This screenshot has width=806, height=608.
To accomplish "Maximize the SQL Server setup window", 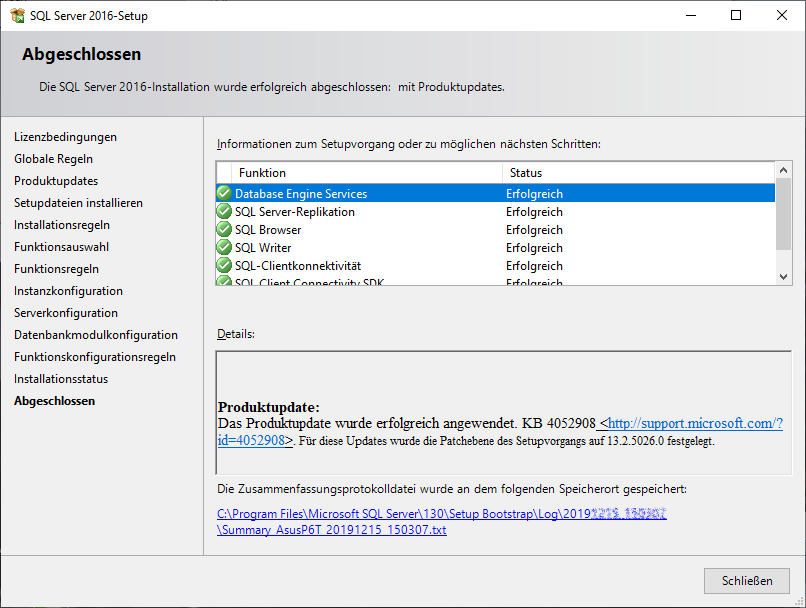I will 736,15.
